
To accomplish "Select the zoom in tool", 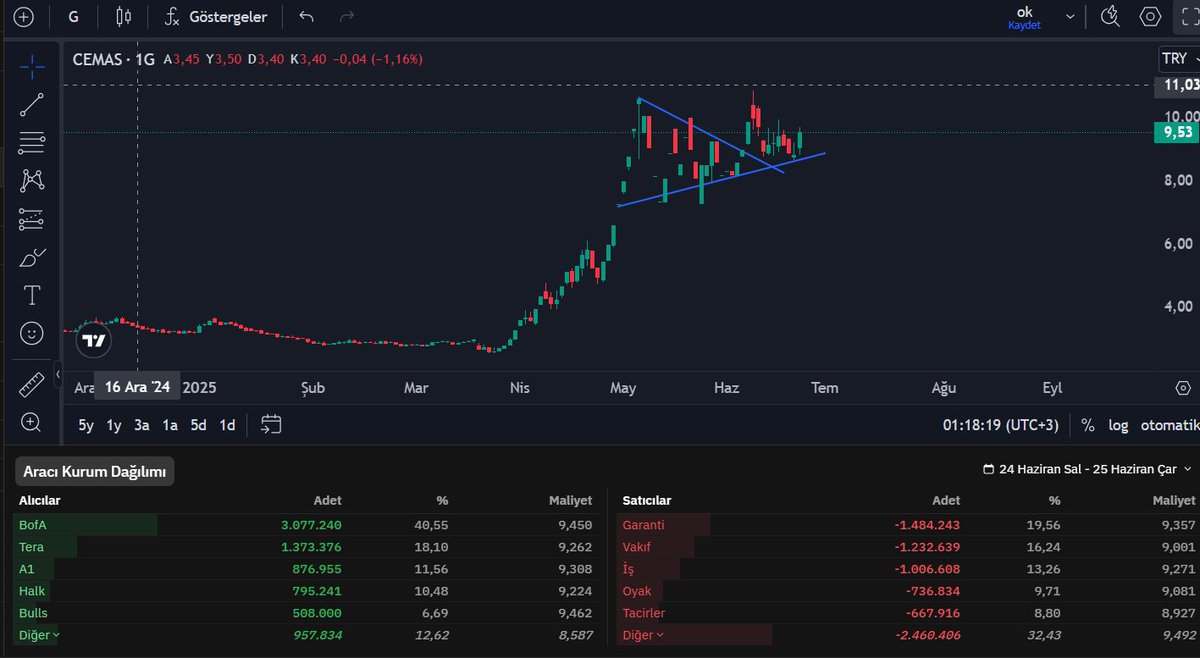I will pos(32,422).
